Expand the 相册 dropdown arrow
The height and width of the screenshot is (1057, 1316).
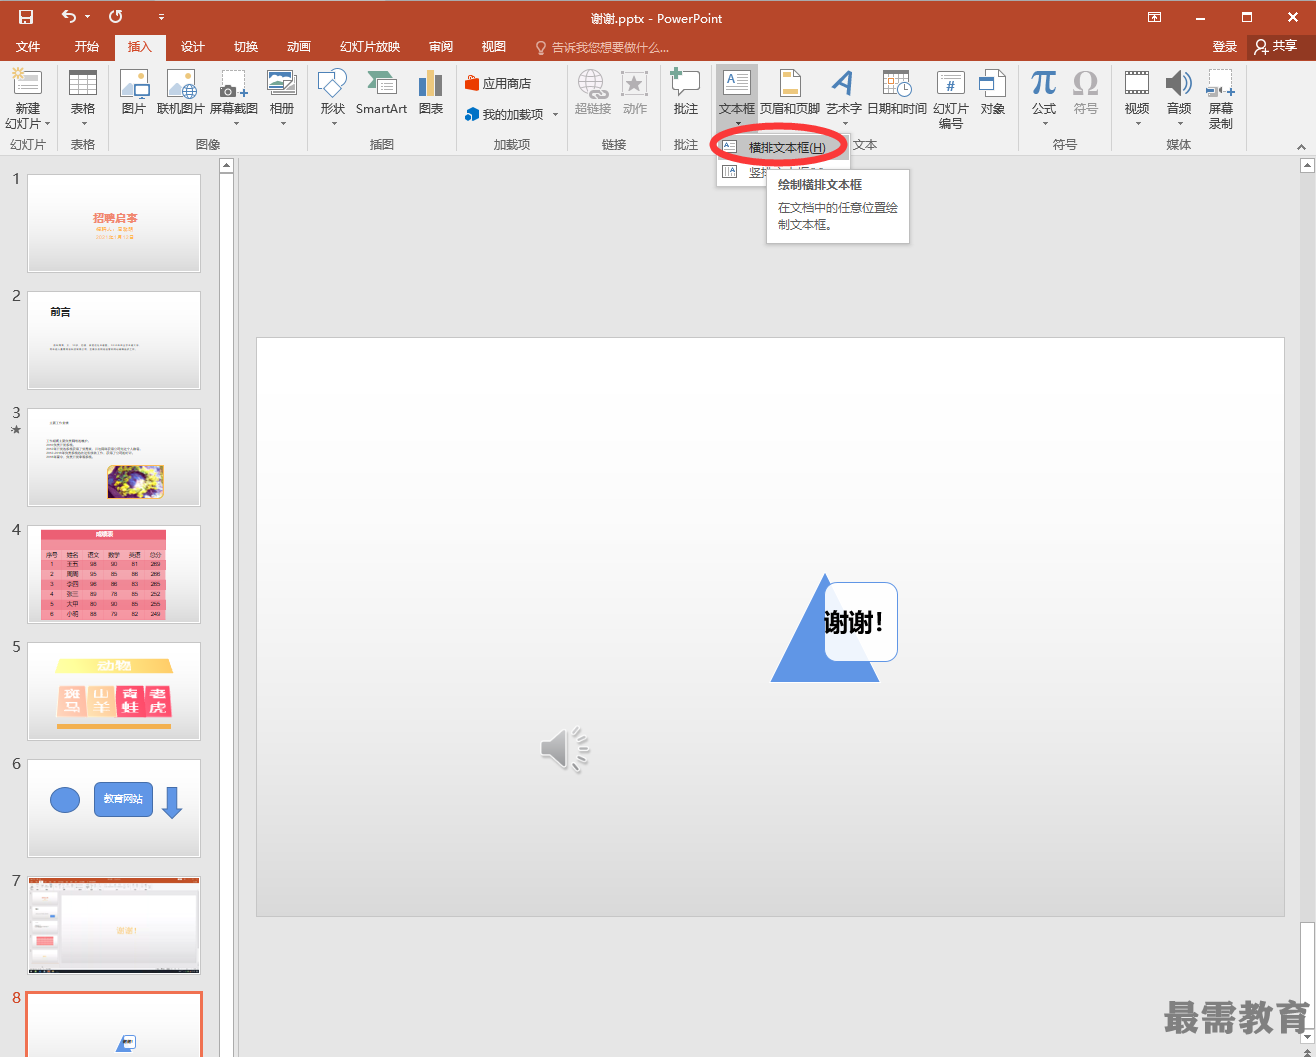[x=282, y=124]
